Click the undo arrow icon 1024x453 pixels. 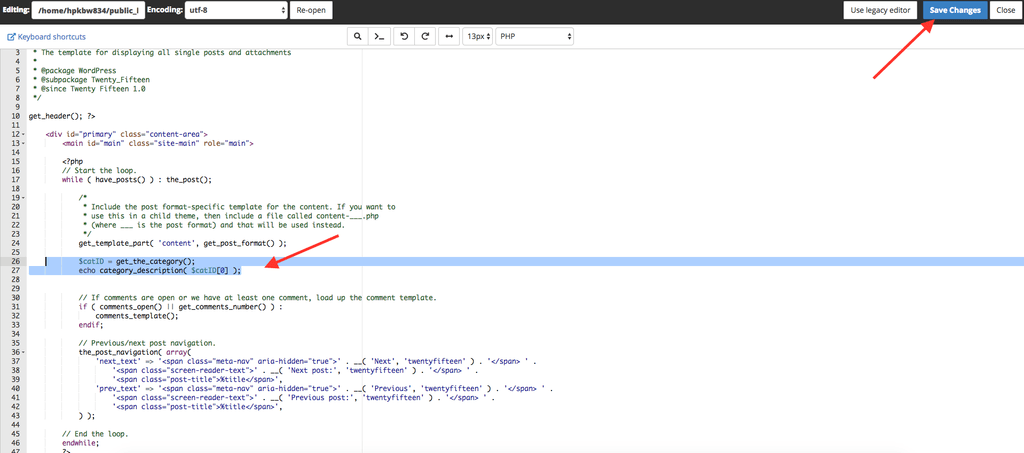pyautogui.click(x=404, y=37)
